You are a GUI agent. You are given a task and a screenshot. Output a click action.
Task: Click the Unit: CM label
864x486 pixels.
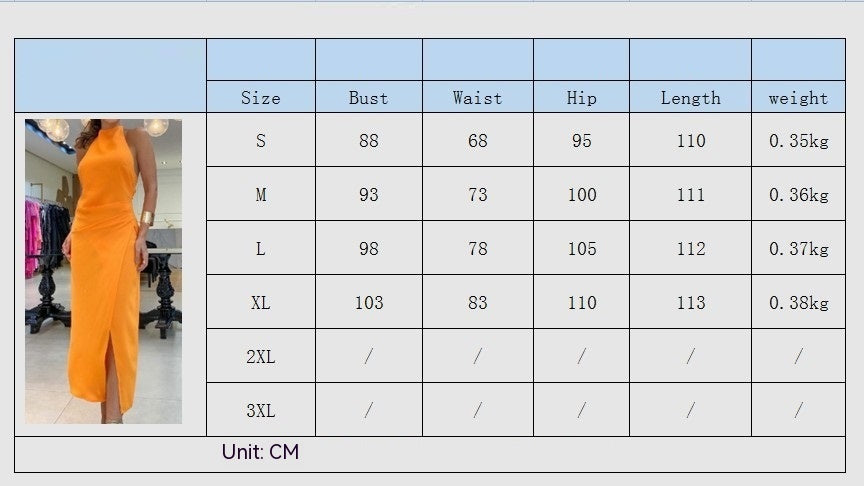260,453
